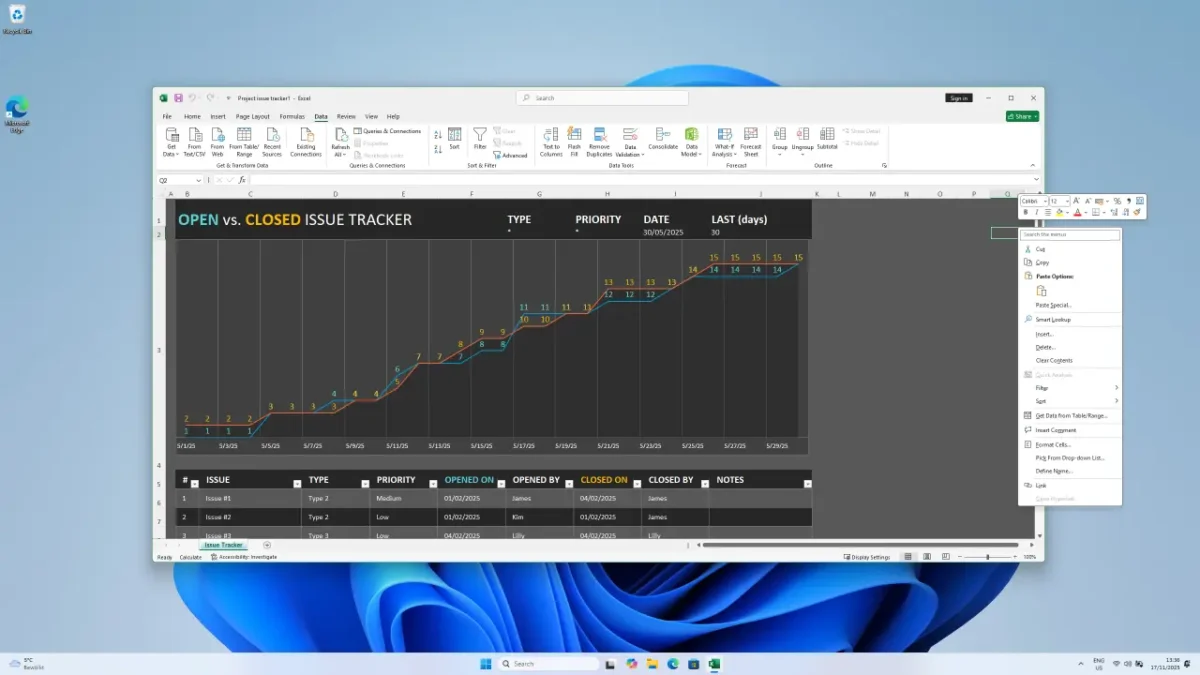Screen dimensions: 1200x675
Task: Click the zoom slider in status bar
Action: tap(987, 557)
